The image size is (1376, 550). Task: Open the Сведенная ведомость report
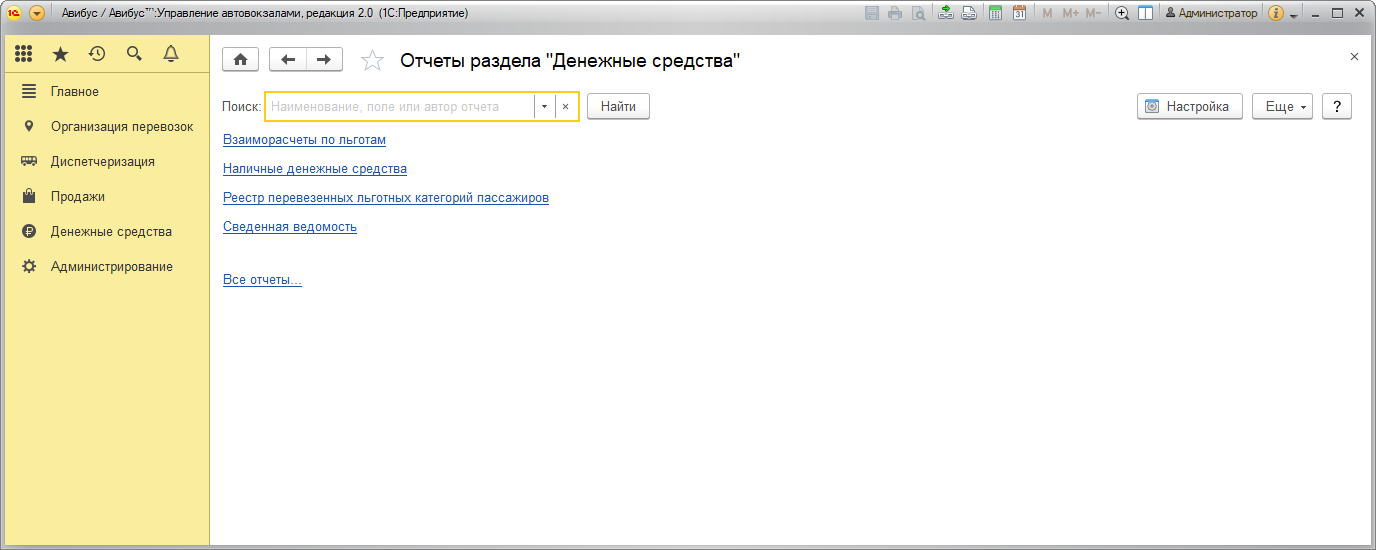tap(290, 227)
